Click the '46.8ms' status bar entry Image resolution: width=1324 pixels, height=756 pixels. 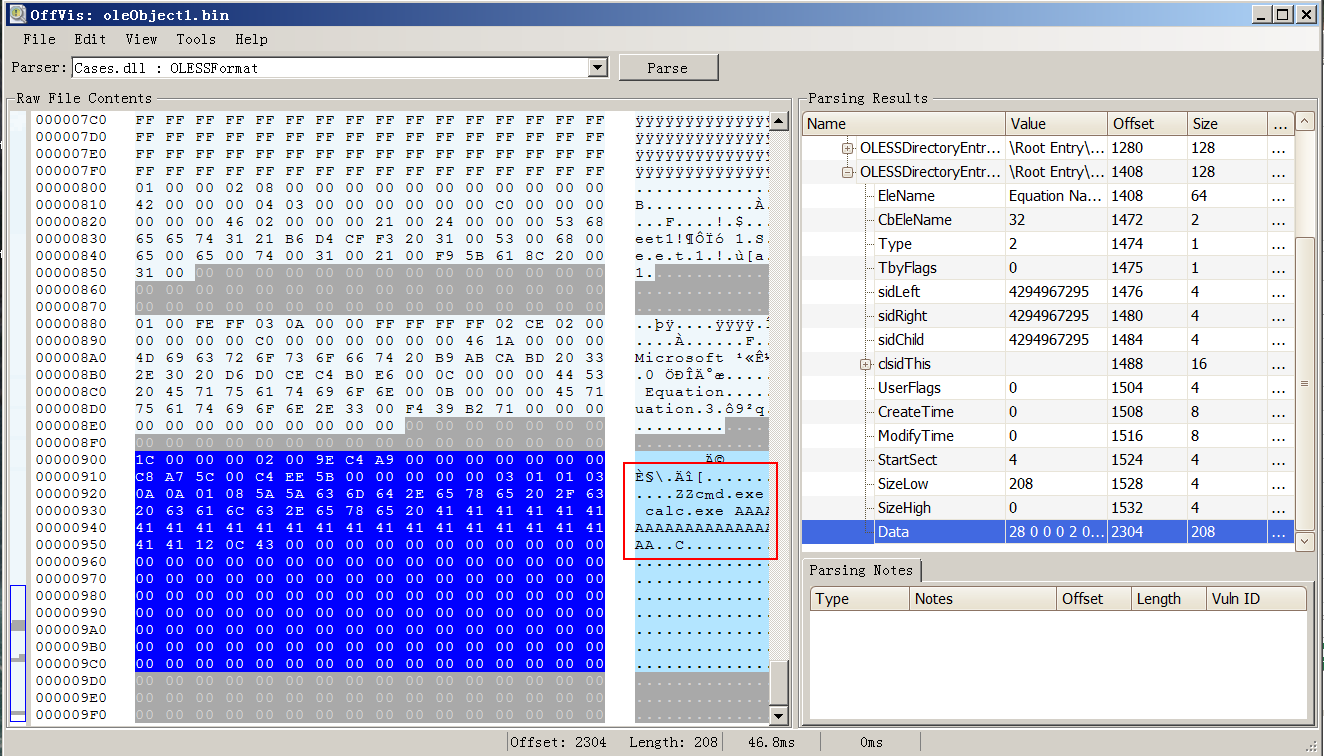[x=771, y=742]
